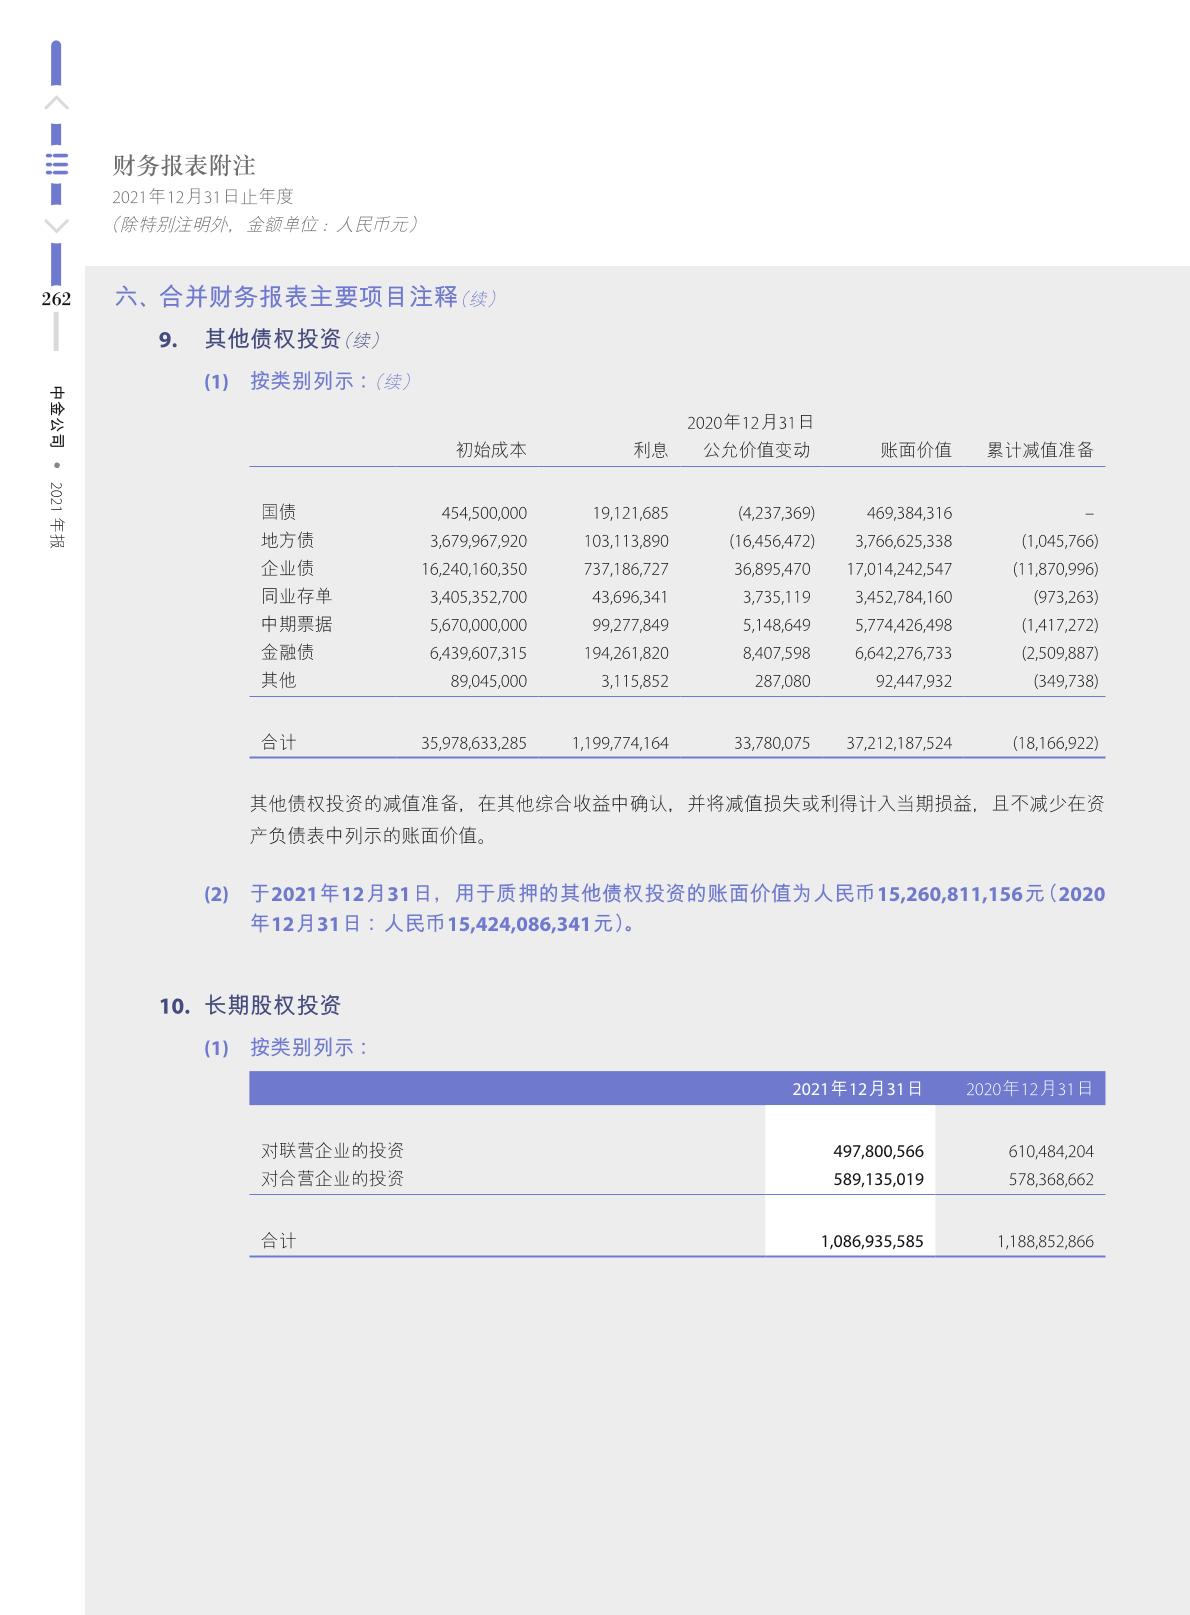Click the vertical 中金公司 sidebar label
1190x1615 pixels.
tap(57, 416)
